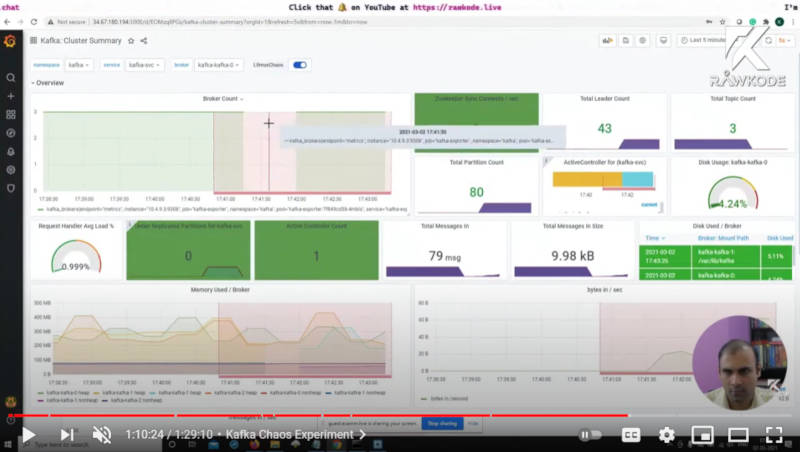Image resolution: width=800 pixels, height=452 pixels.
Task: Click the Total Leader Count panel title
Action: coord(605,98)
